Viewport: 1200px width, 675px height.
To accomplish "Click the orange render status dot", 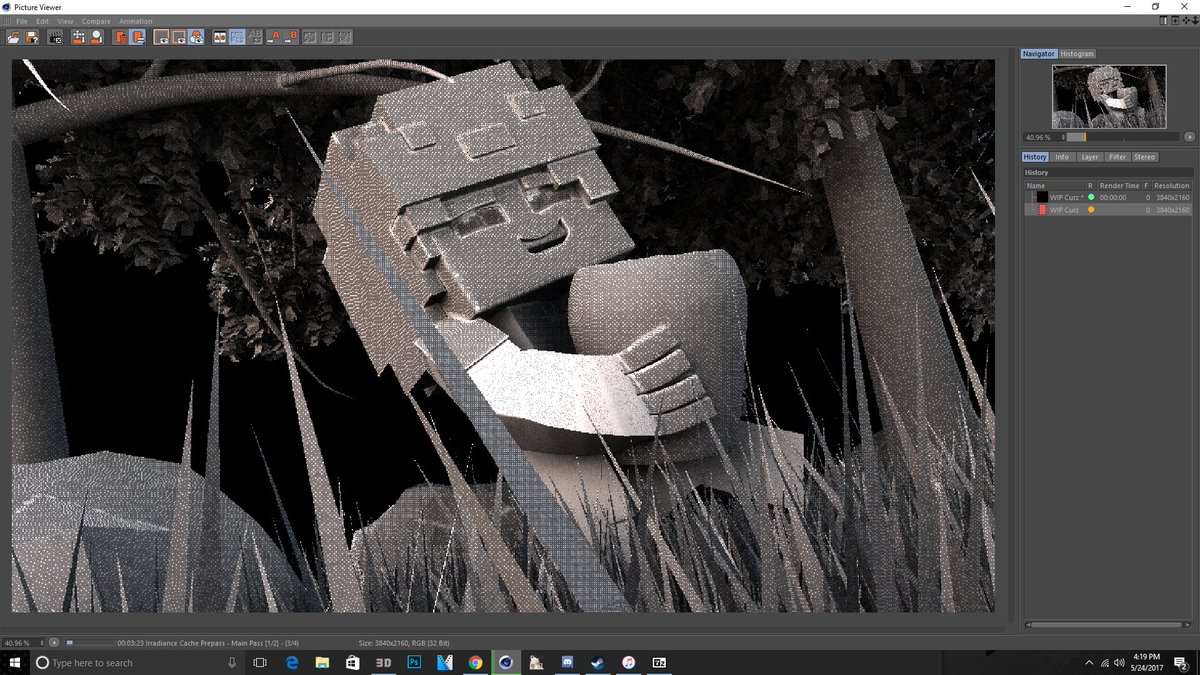I will pos(1091,210).
